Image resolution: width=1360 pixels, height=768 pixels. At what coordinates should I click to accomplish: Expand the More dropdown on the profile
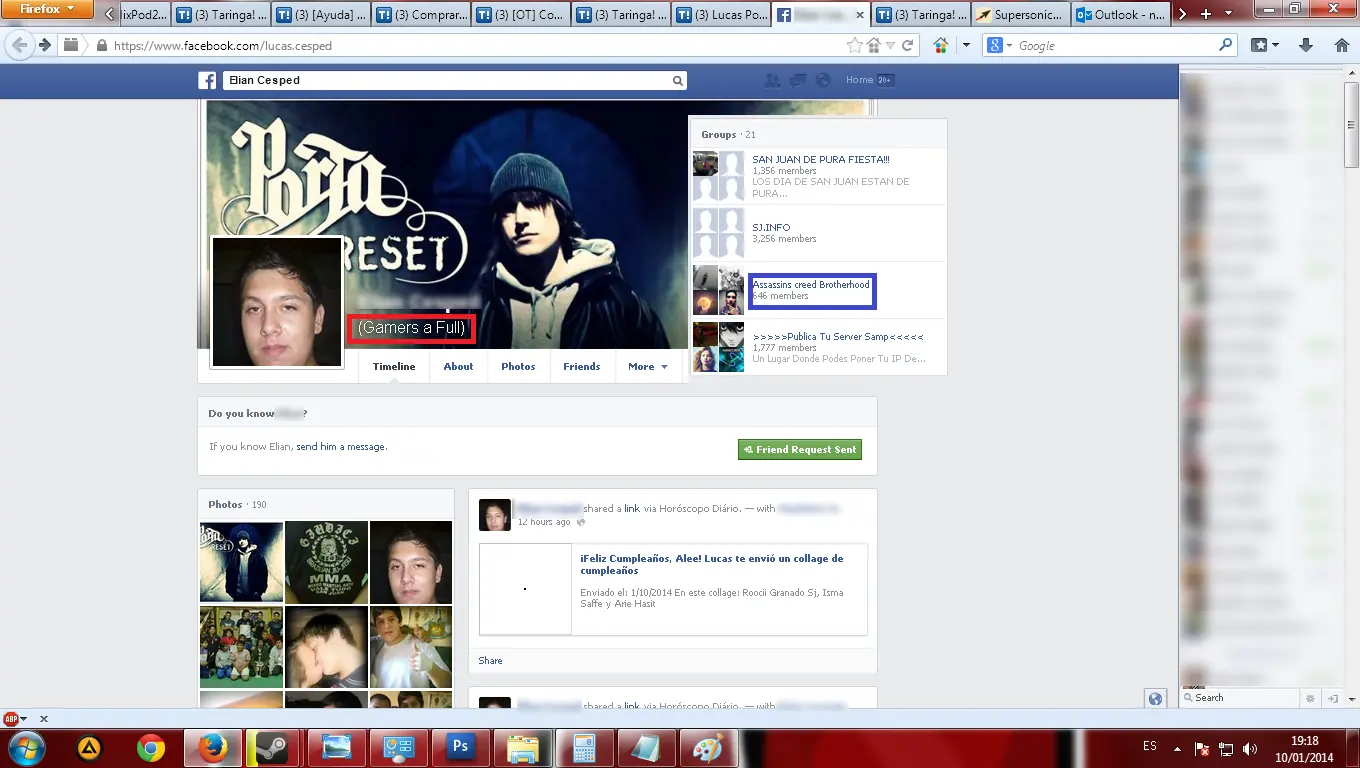647,366
